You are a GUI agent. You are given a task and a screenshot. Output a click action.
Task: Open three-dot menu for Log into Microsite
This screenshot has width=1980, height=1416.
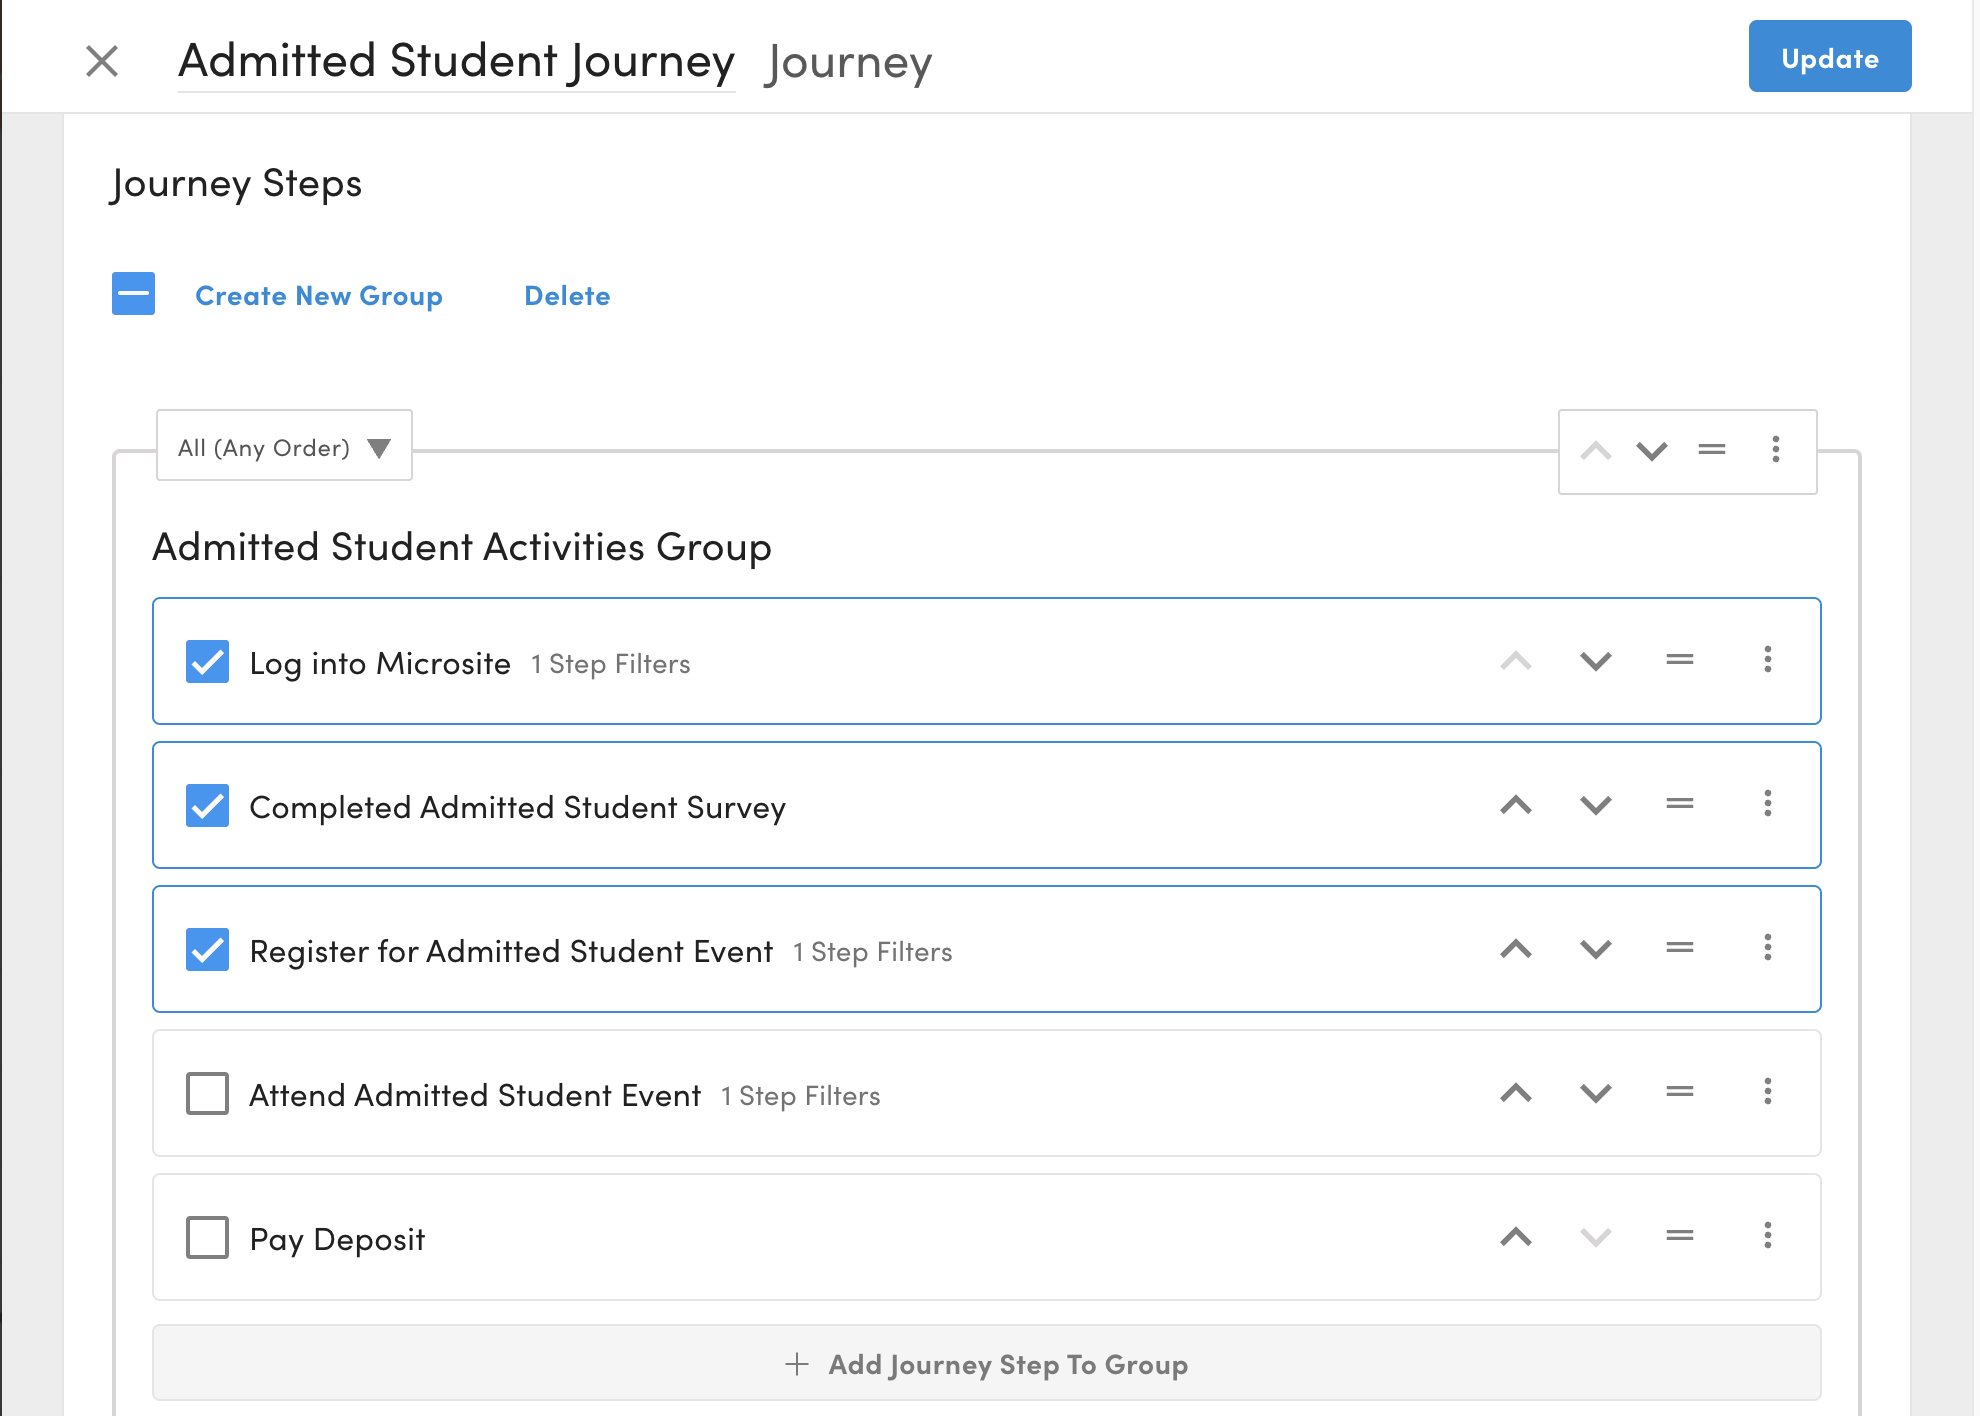[1767, 660]
